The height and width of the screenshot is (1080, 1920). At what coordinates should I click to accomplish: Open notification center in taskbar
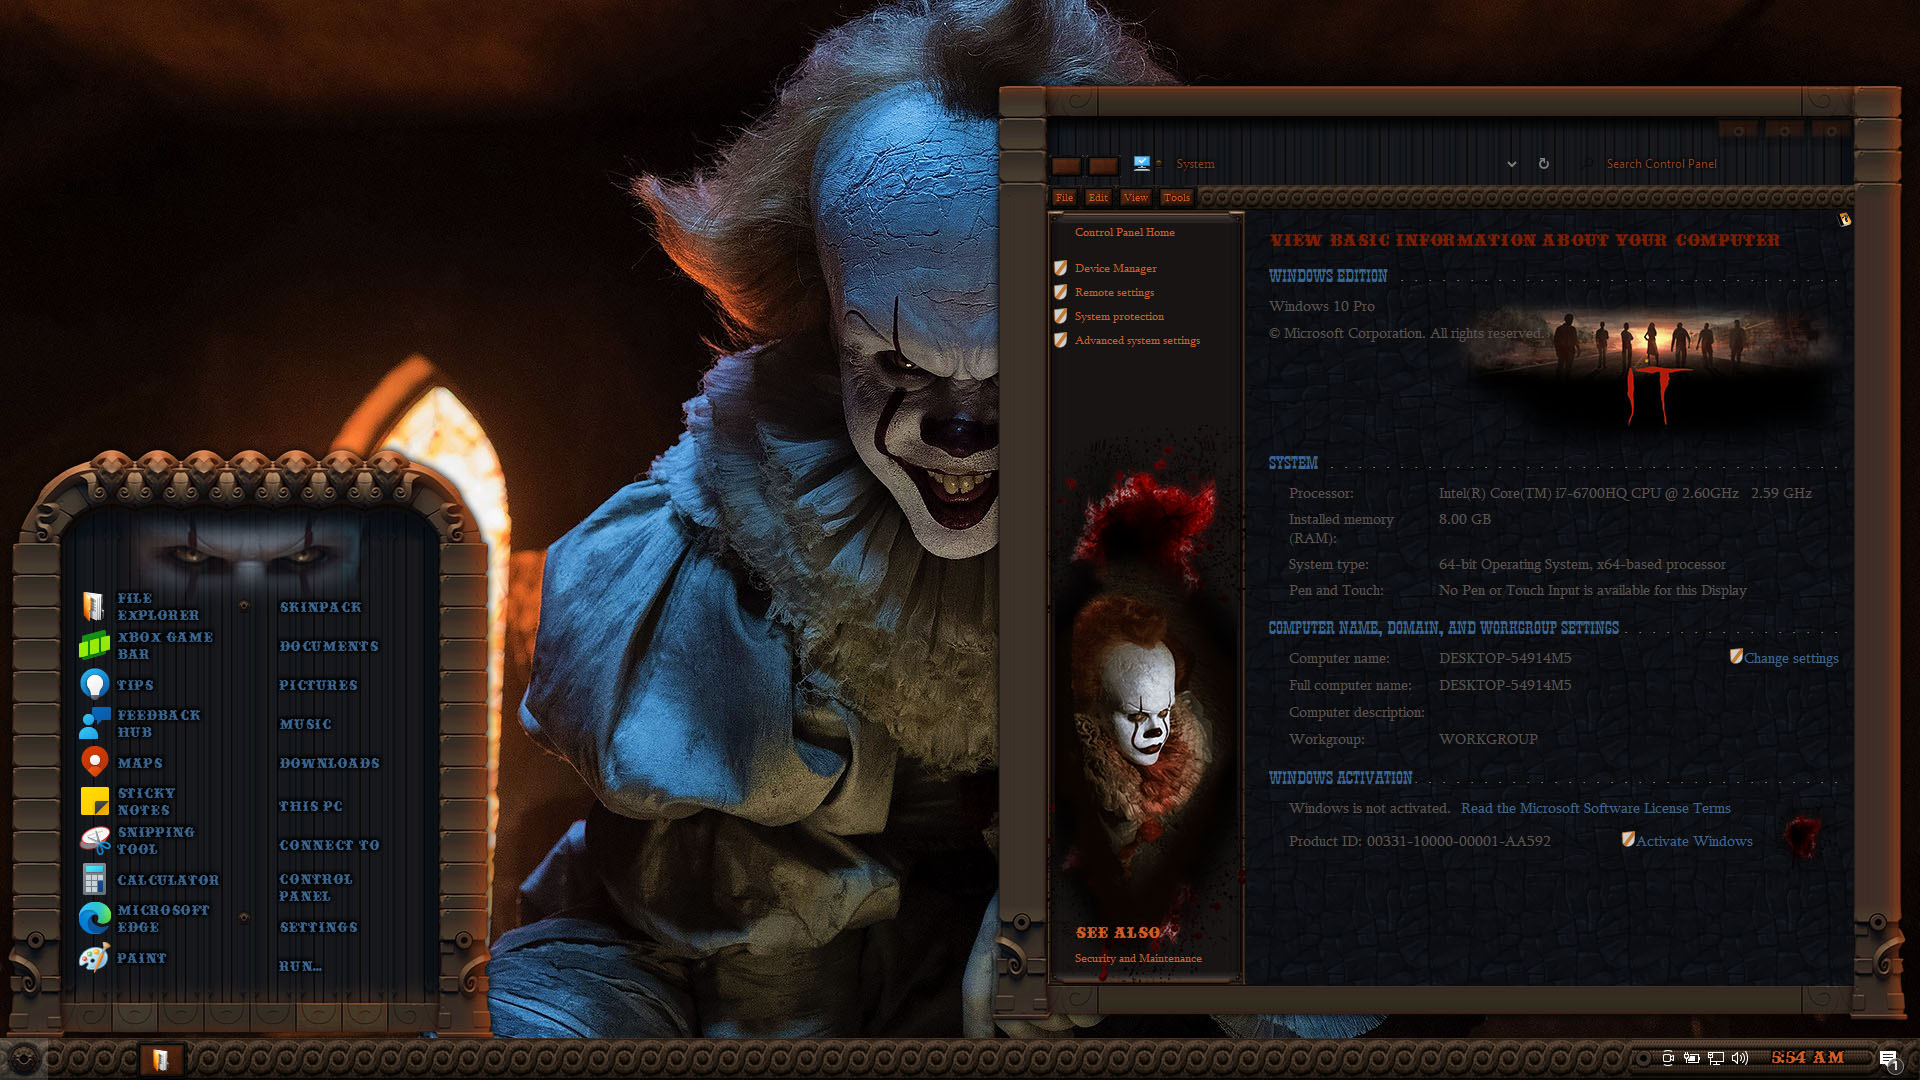(x=1888, y=1059)
